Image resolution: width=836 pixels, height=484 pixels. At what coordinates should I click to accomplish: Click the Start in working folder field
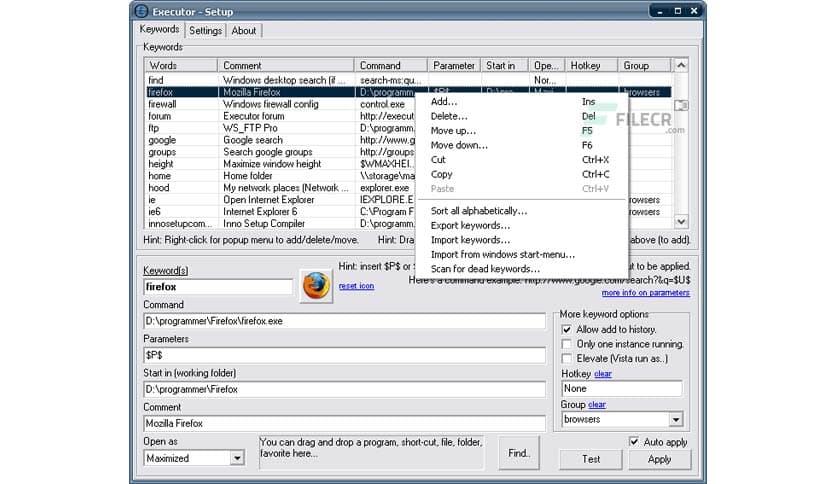point(344,389)
